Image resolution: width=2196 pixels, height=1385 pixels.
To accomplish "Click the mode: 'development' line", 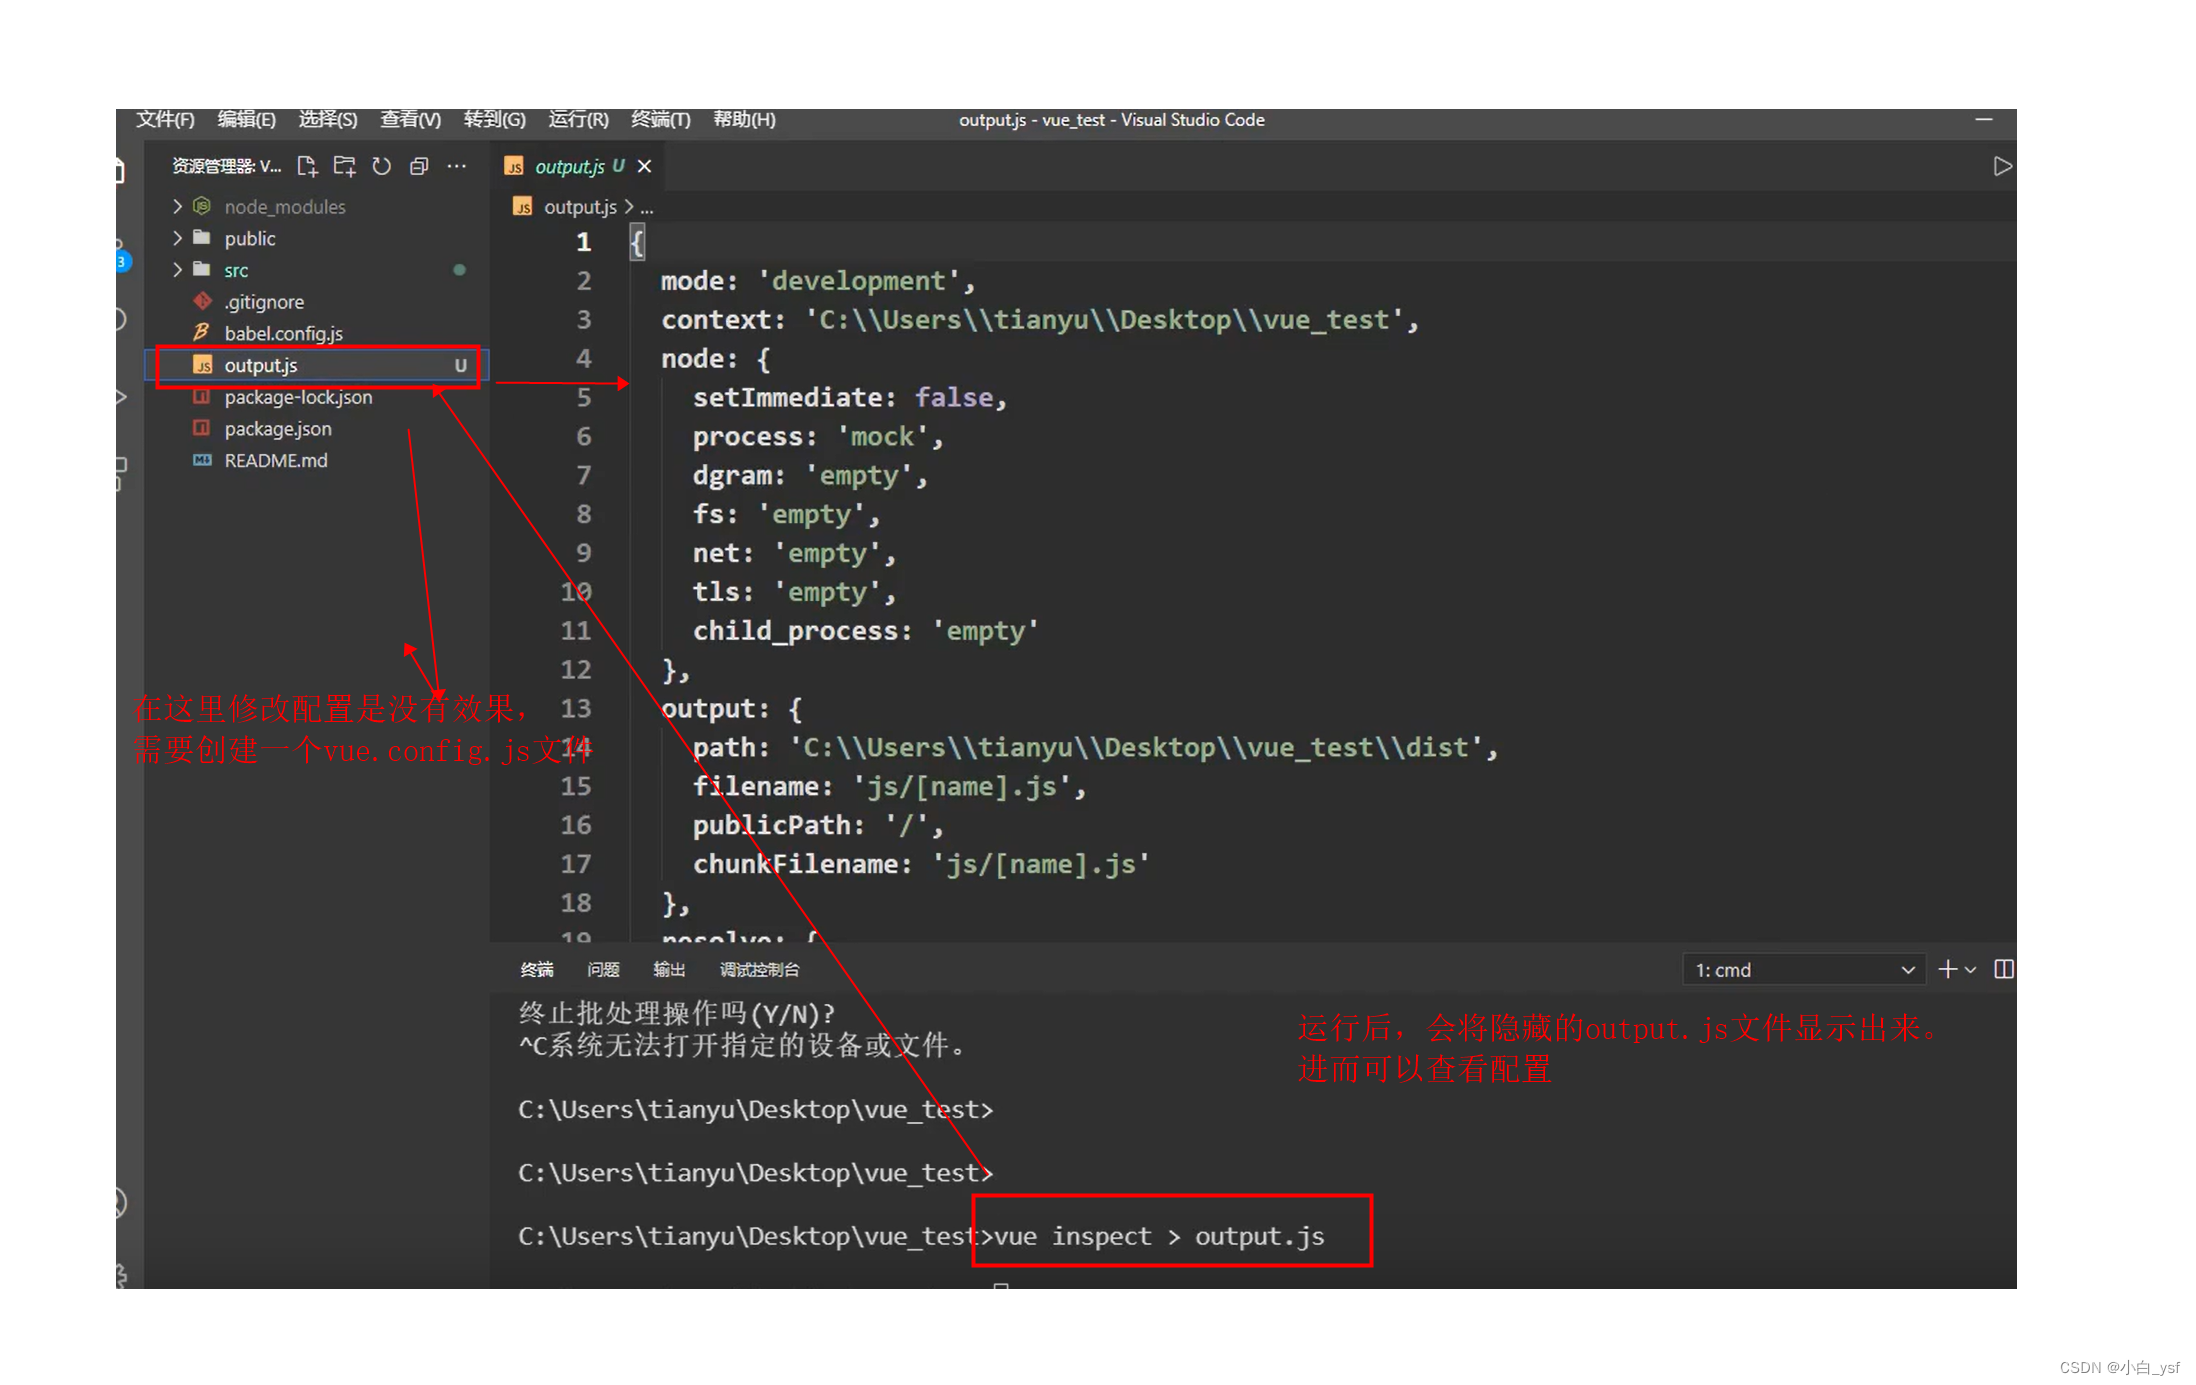I will click(817, 281).
